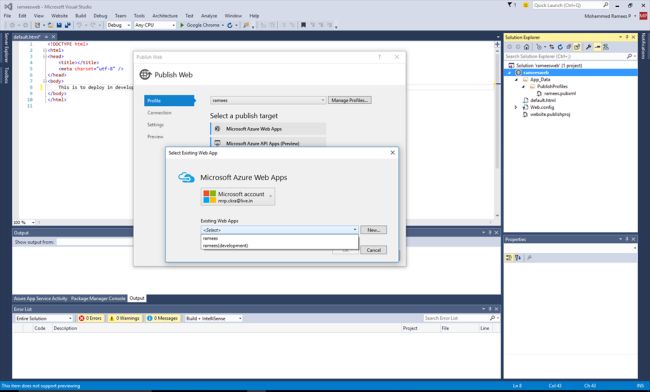Select ramees(development) from the dropdown list
Image resolution: width=650 pixels, height=392 pixels.
click(x=279, y=245)
